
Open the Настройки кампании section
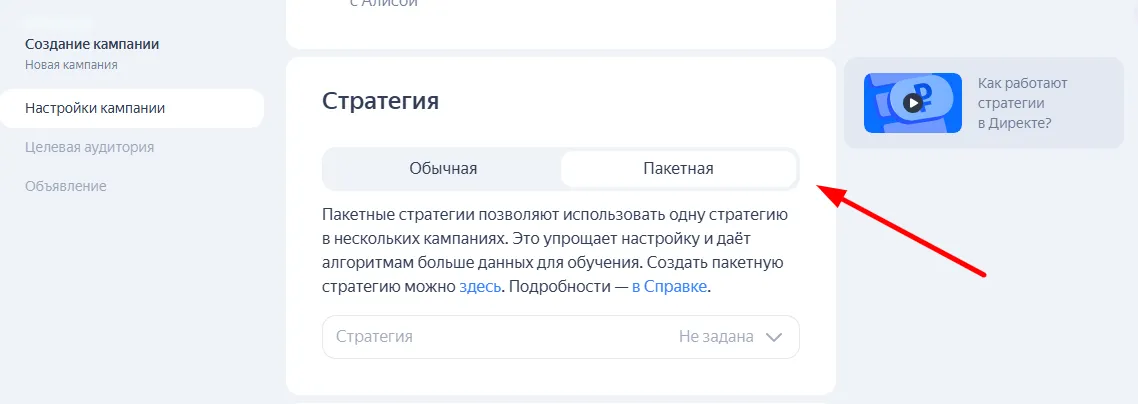tap(95, 108)
